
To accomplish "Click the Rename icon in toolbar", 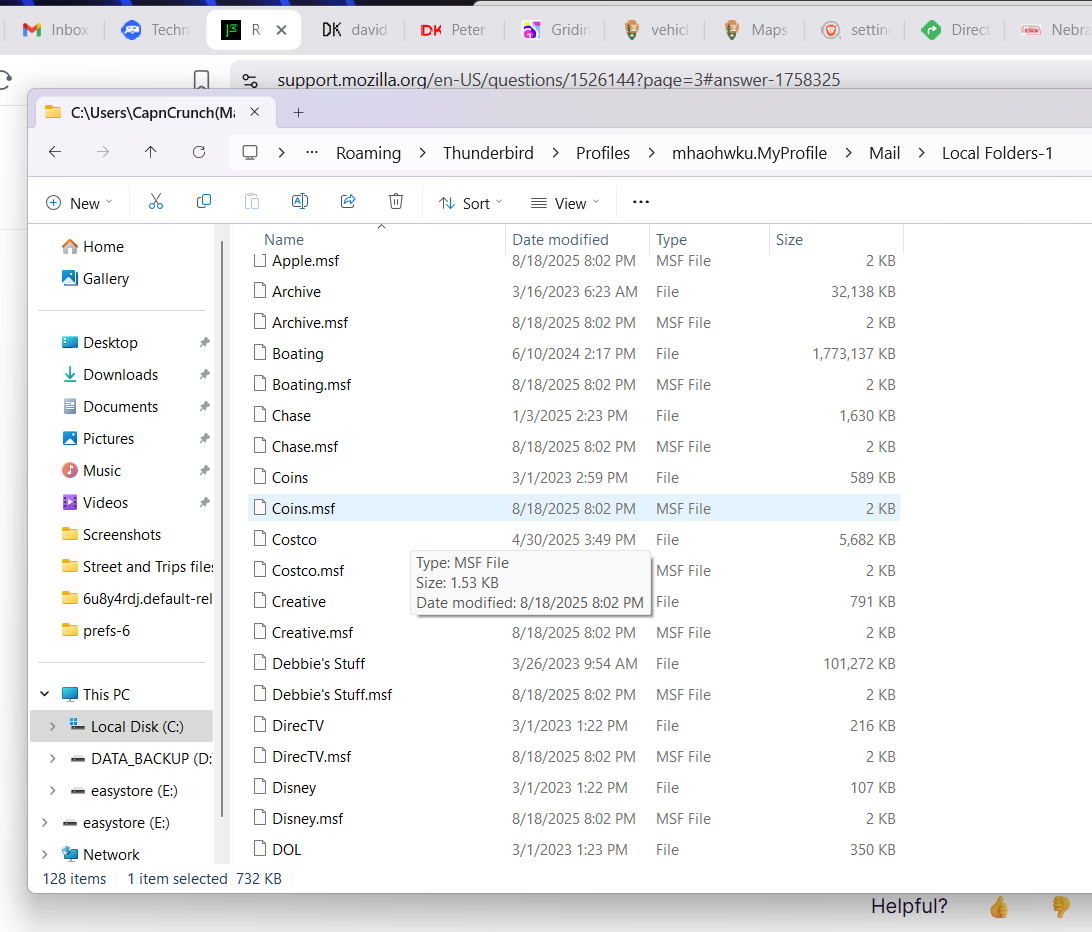I will tap(299, 202).
